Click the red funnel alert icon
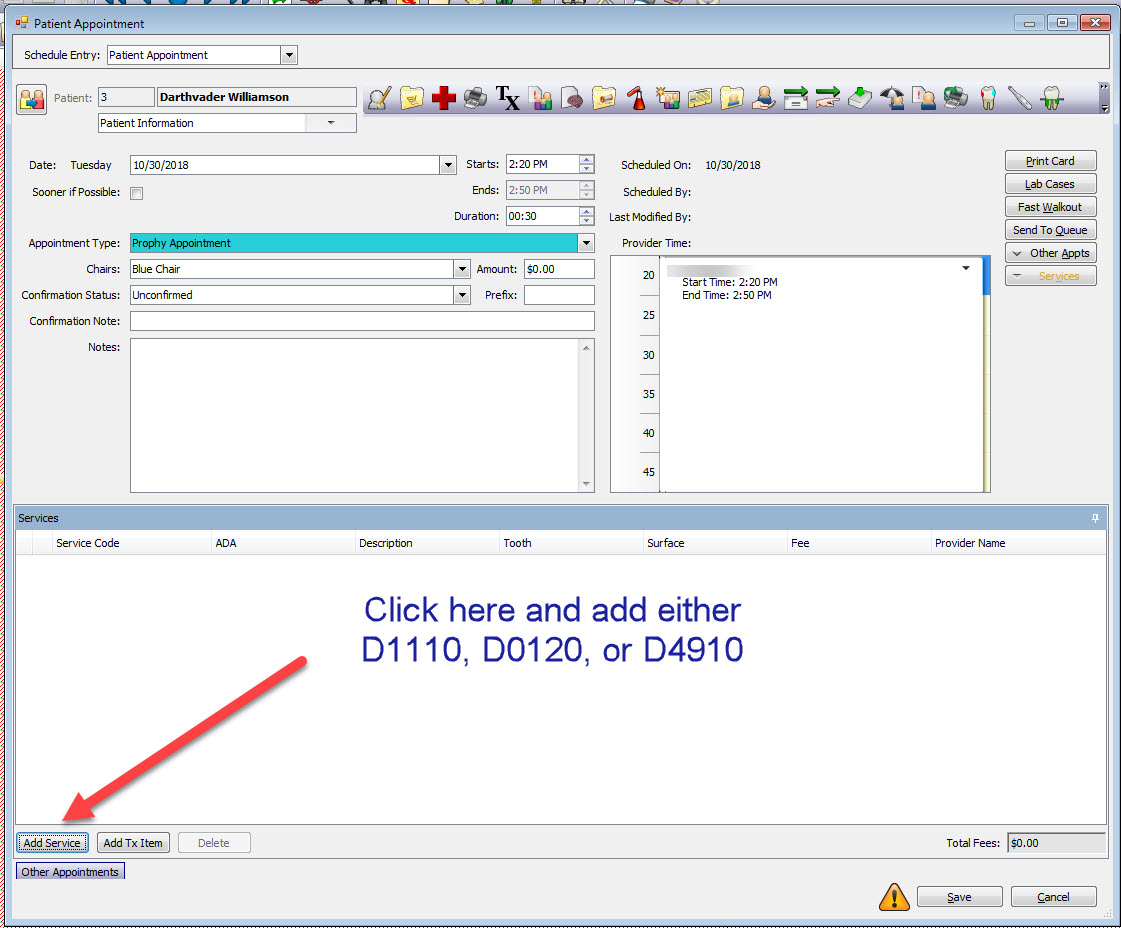Viewport: 1121px width, 928px height. 636,98
